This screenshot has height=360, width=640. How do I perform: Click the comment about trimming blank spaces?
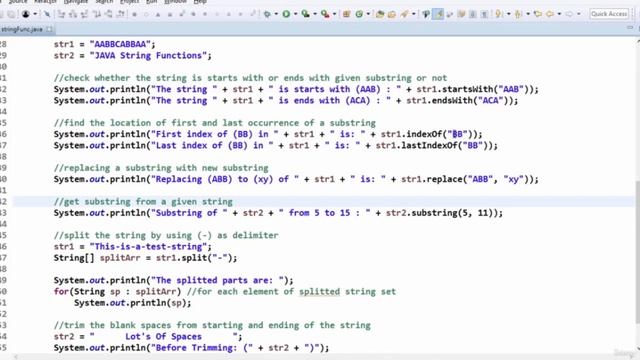pyautogui.click(x=212, y=325)
